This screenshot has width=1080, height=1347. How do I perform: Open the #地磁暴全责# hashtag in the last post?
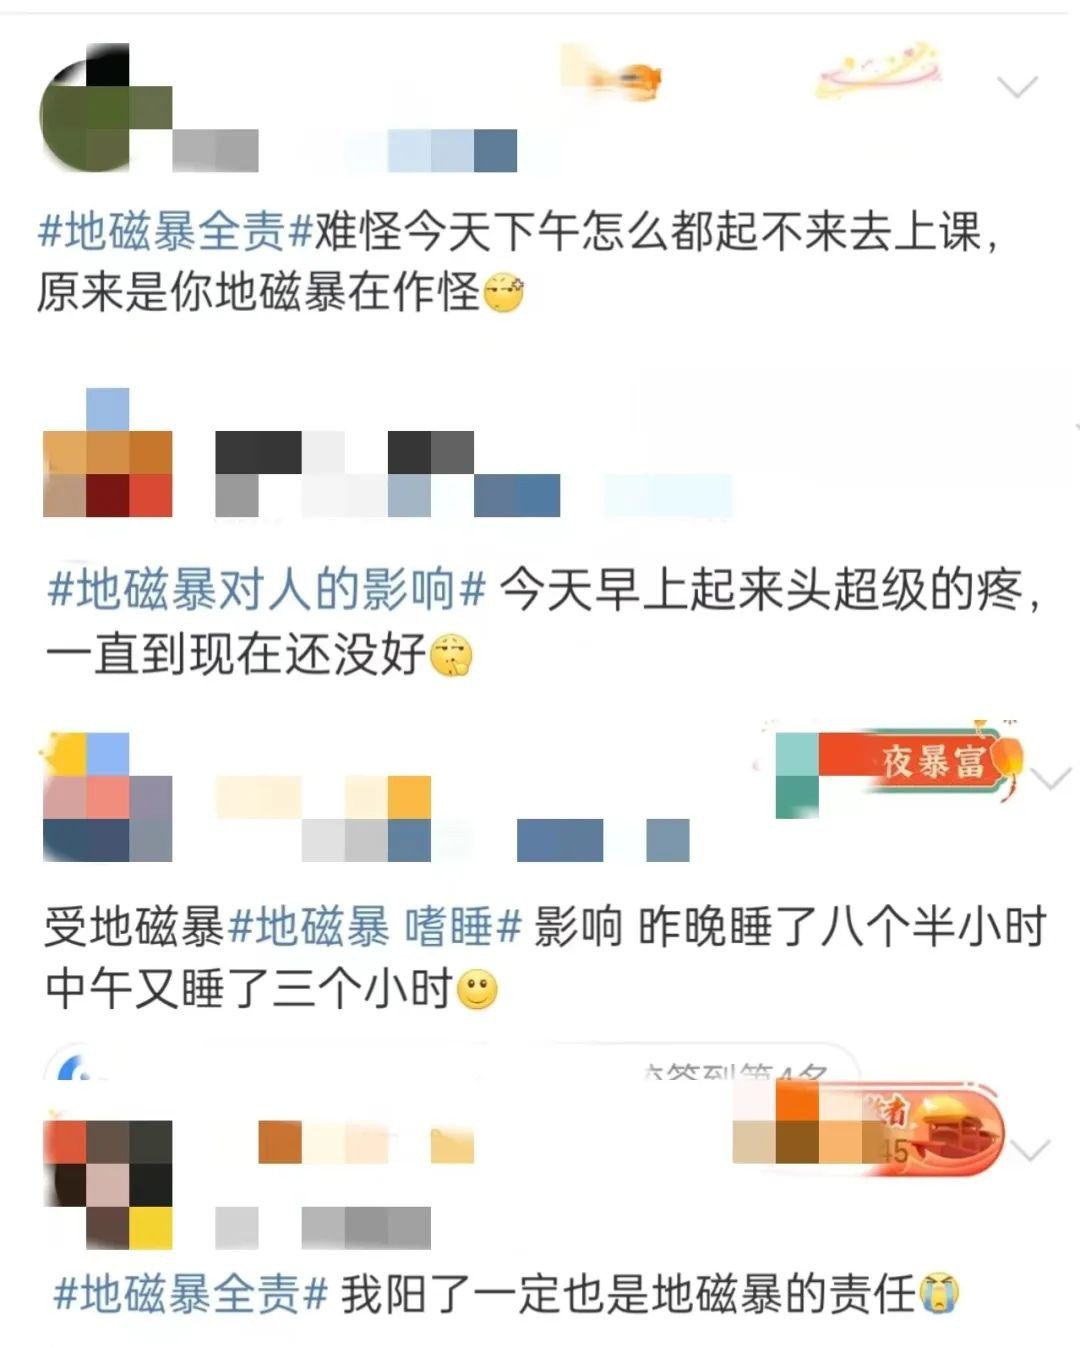tap(190, 1295)
